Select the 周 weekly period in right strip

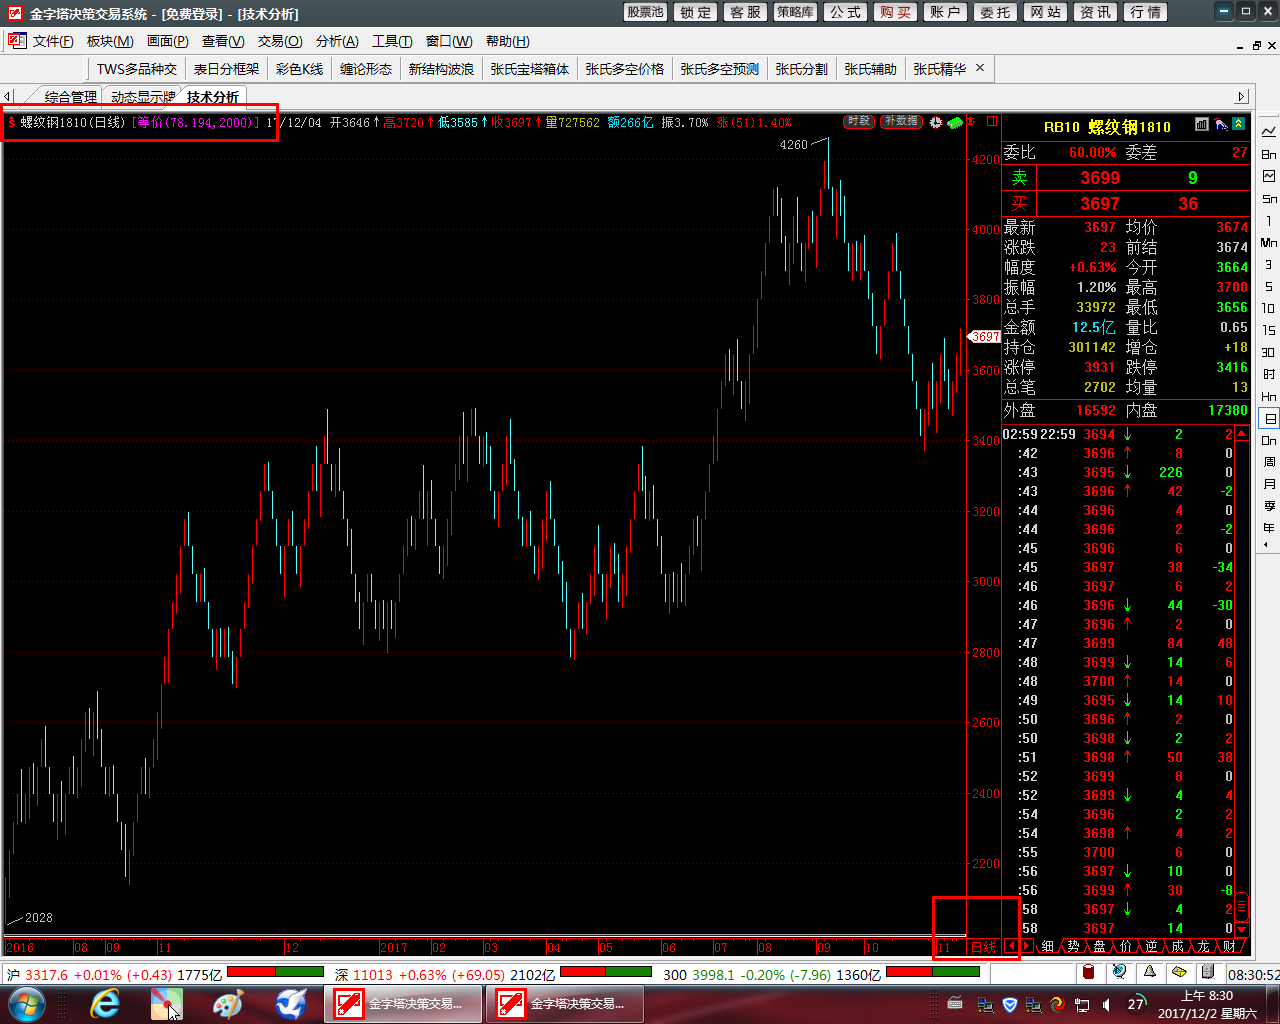(x=1269, y=462)
